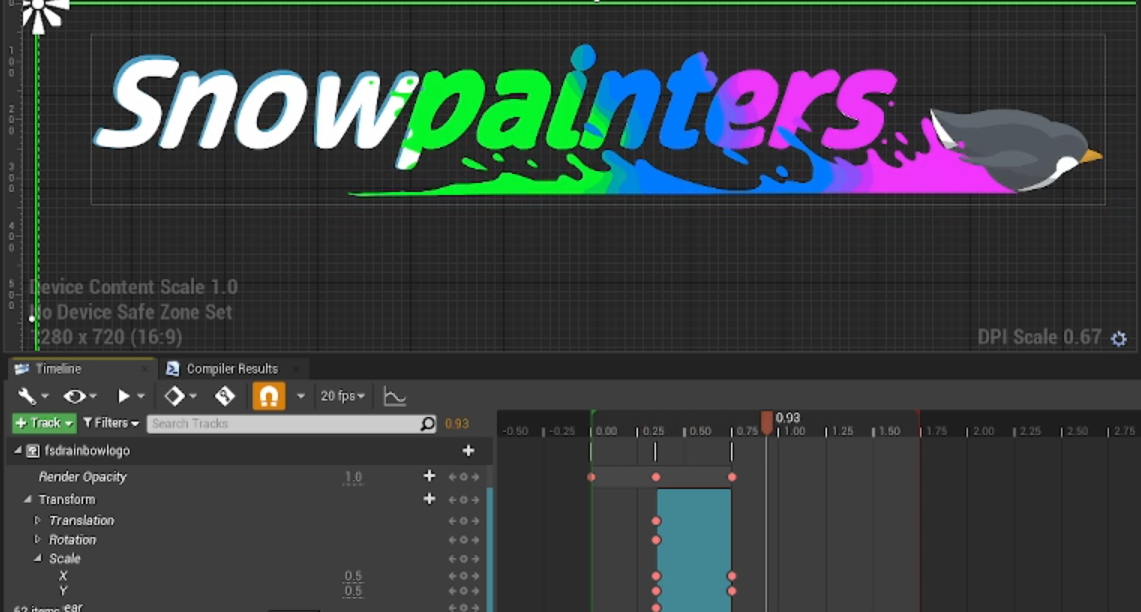Screen dimensions: 1141x612
Task: Switch to the Compiler Results tab
Action: [x=231, y=369]
